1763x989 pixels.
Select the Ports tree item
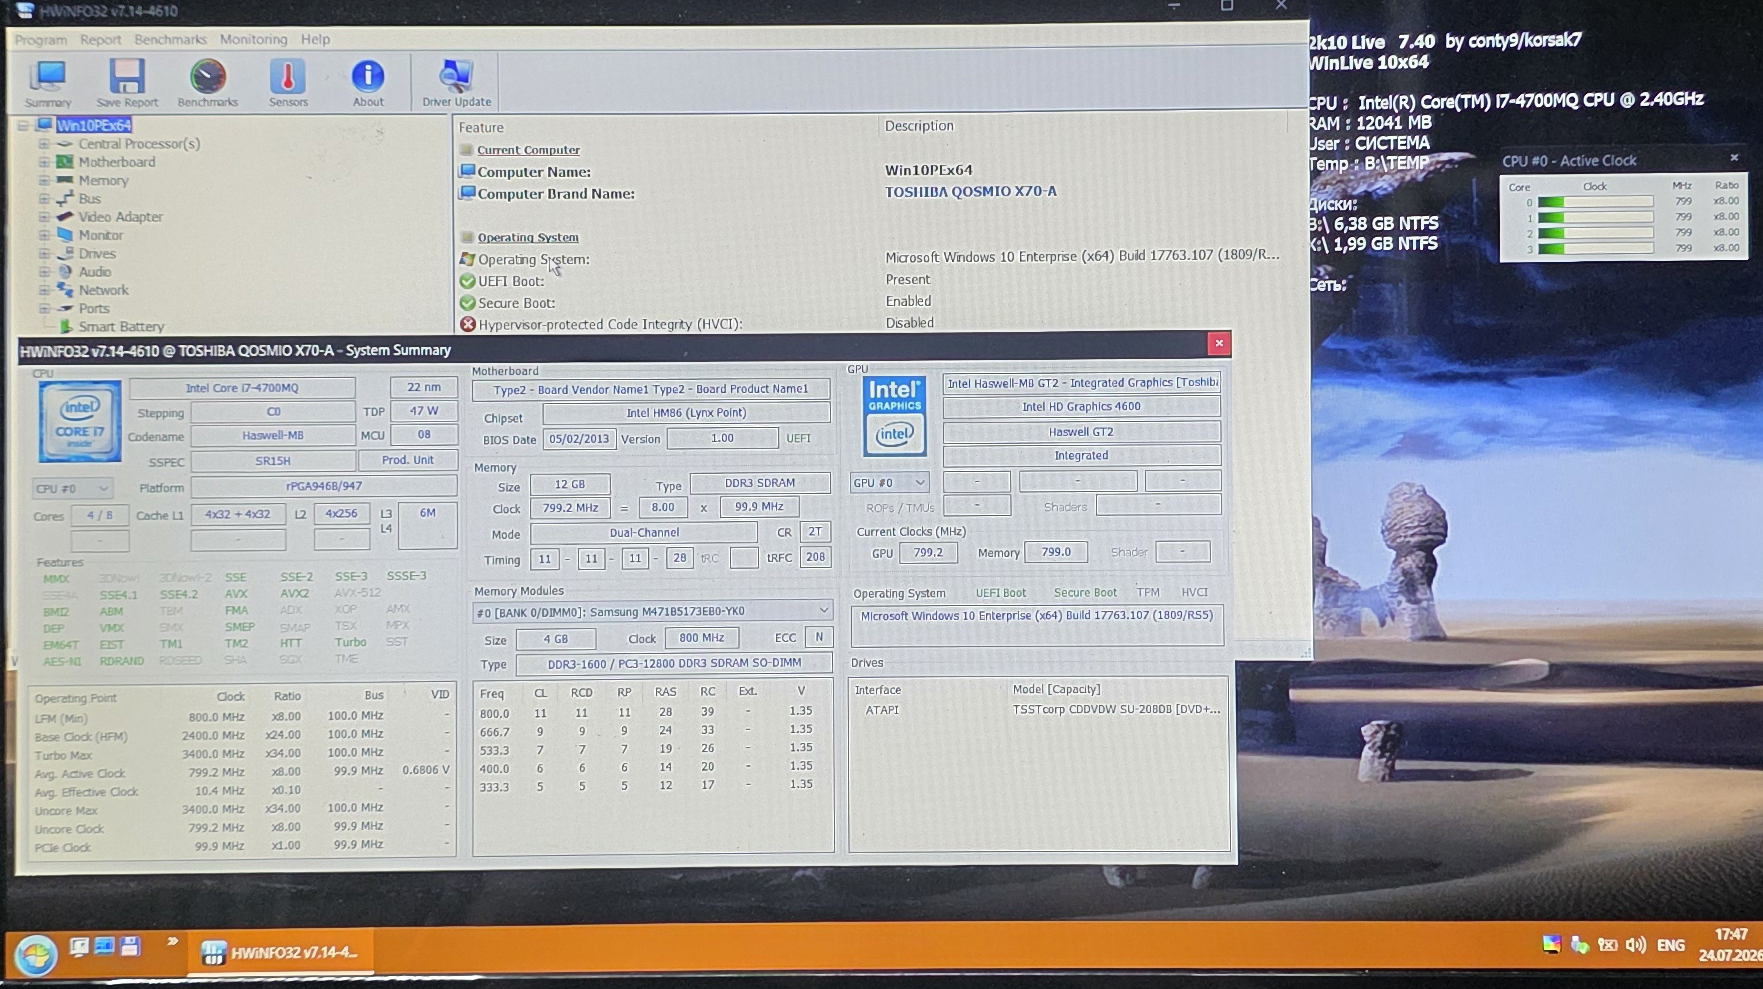94,309
